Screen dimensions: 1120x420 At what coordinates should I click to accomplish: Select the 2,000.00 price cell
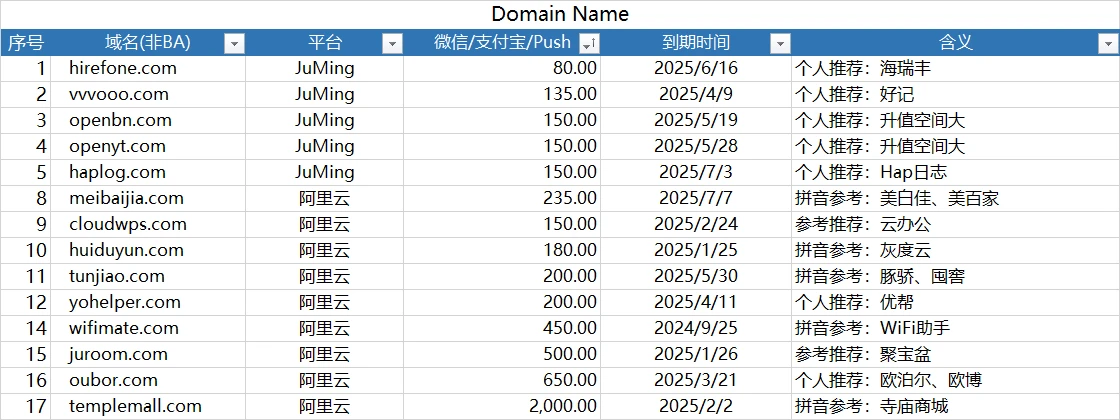[x=562, y=406]
